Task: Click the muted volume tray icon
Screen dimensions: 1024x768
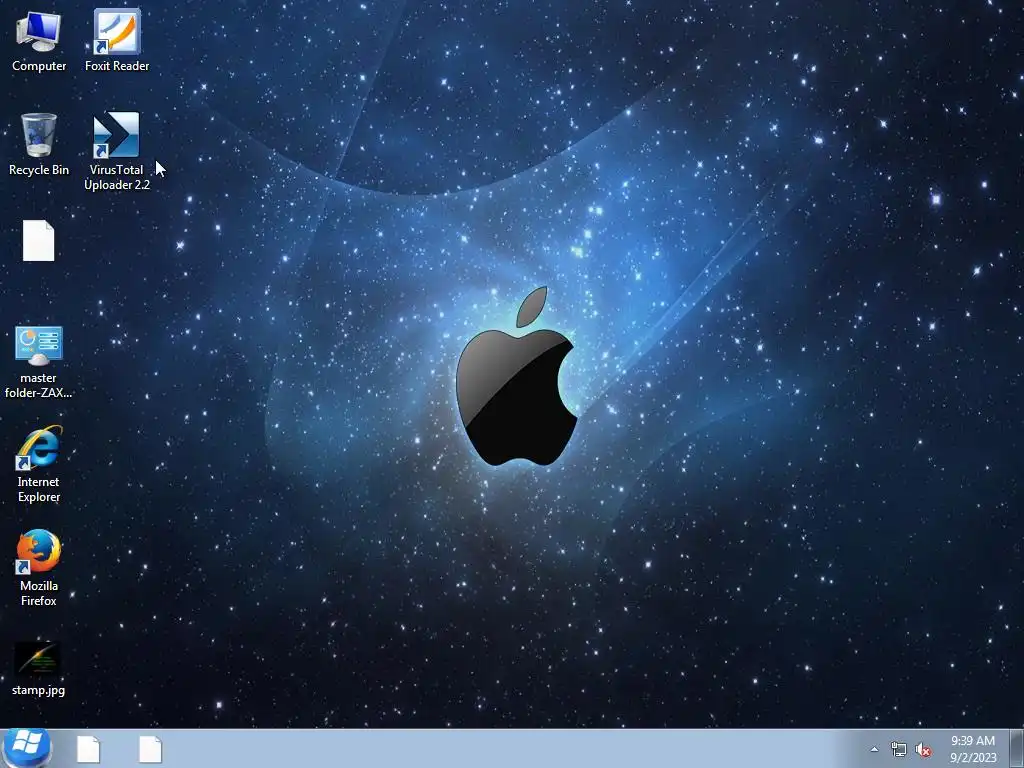Action: [923, 750]
